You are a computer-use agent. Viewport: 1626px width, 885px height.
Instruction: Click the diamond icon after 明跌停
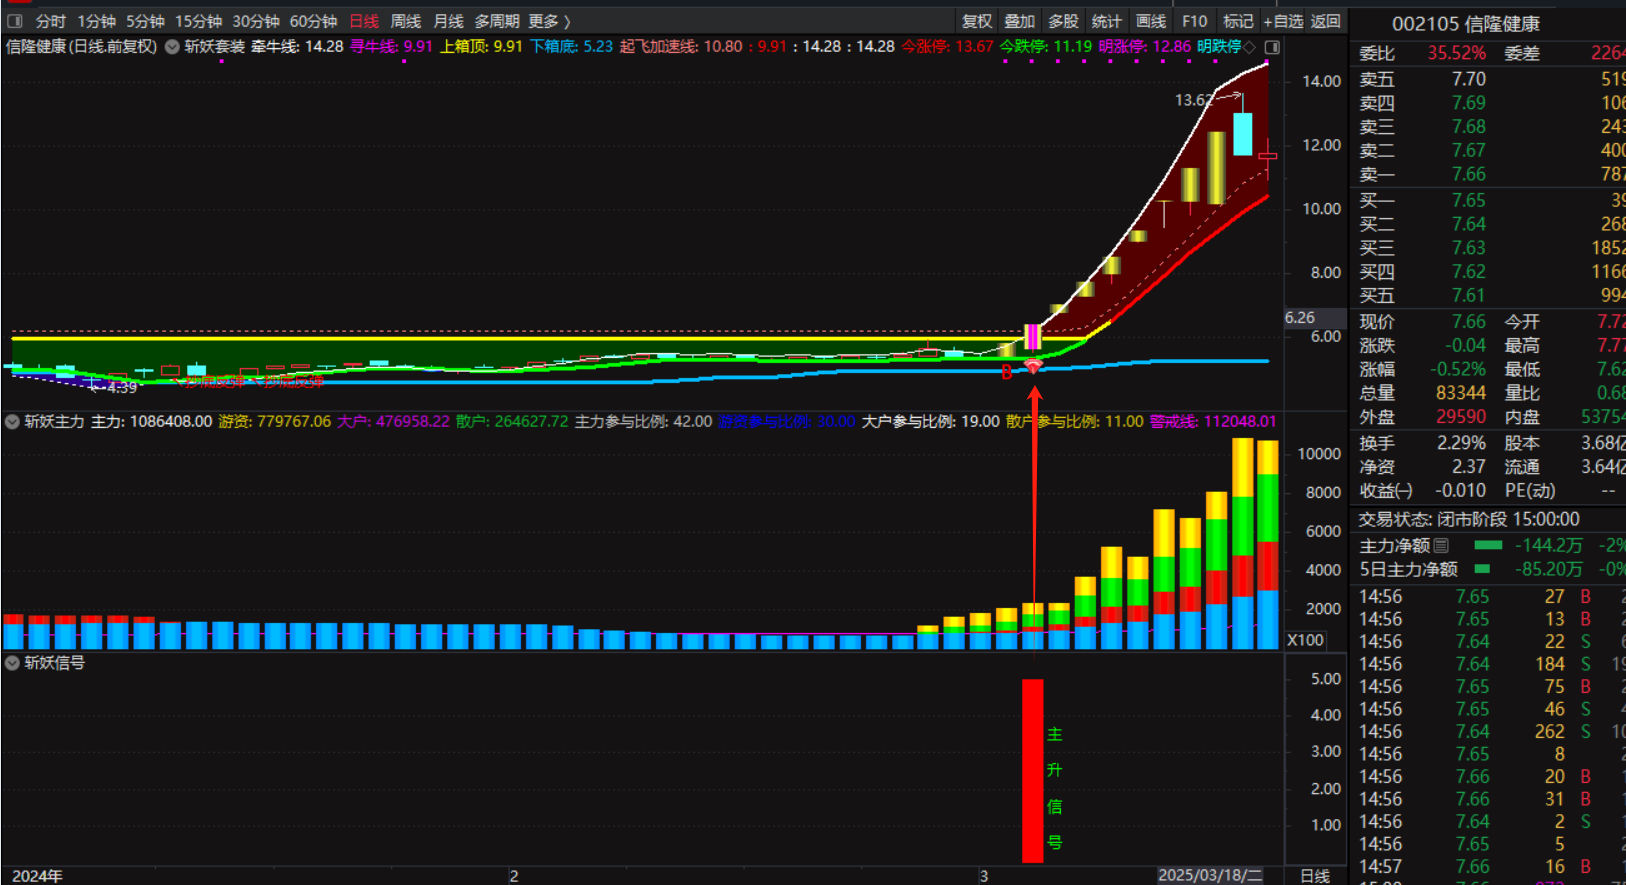tap(1250, 47)
